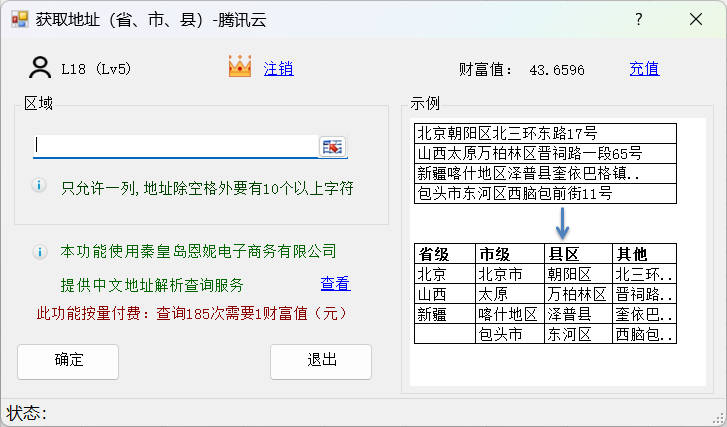Click the gold crown VIP icon
727x427 pixels.
pyautogui.click(x=239, y=68)
